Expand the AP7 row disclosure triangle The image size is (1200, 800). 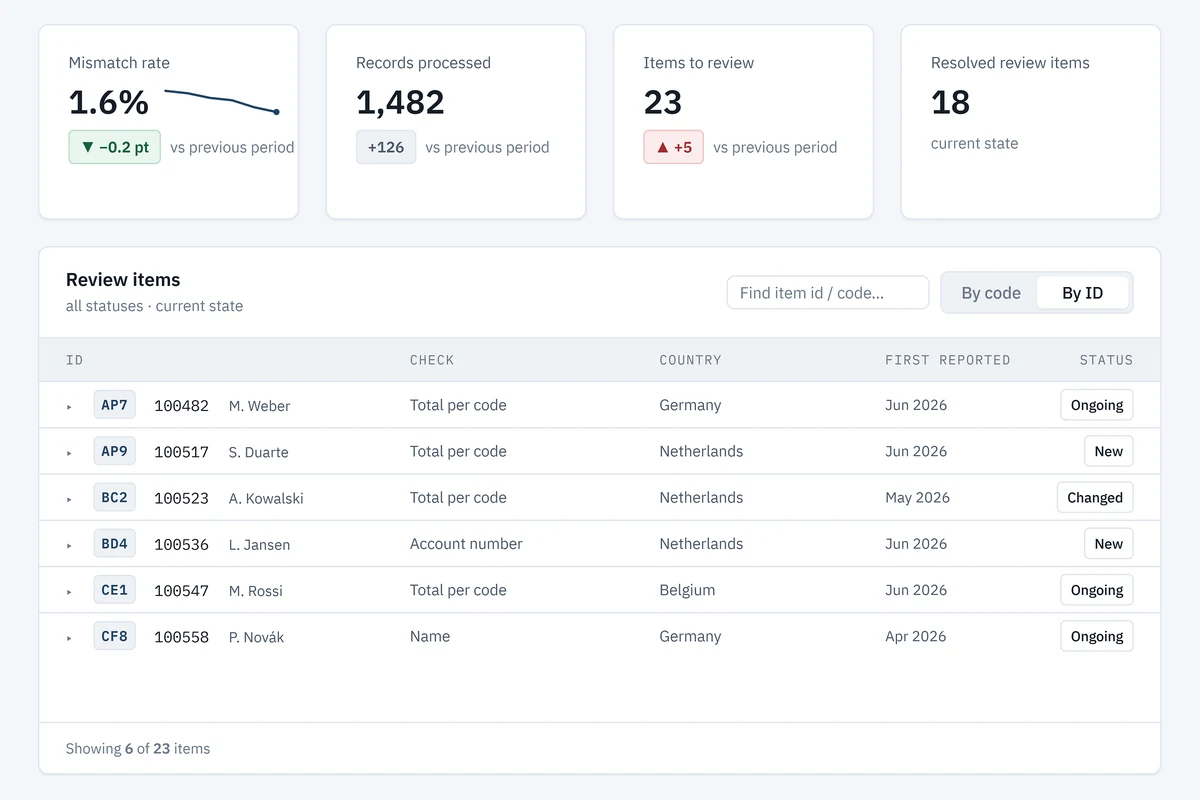(x=69, y=407)
